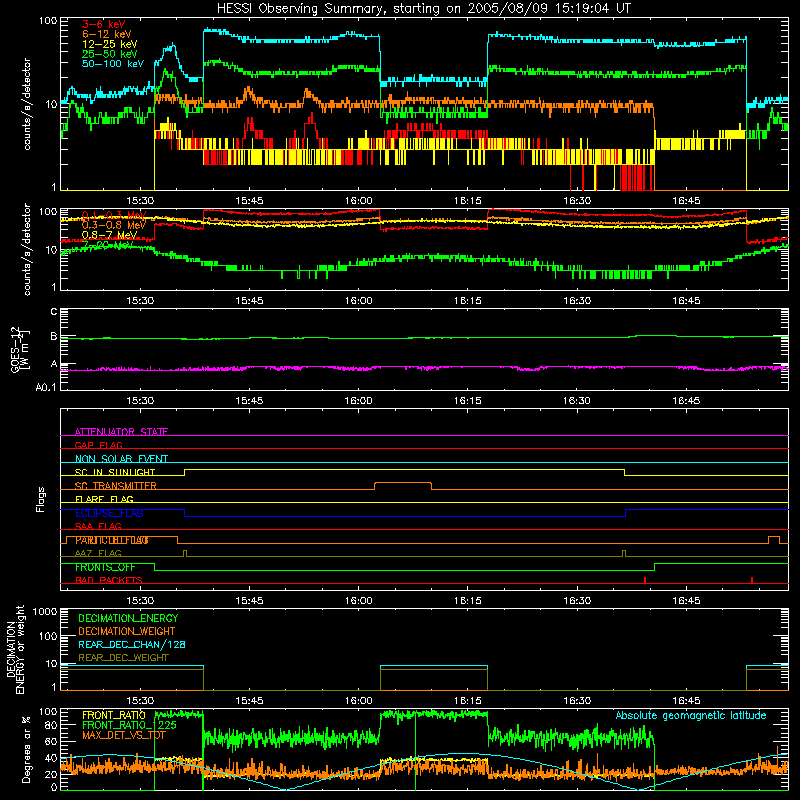The width and height of the screenshot is (800, 800).
Task: Click the 16:15 tick label under decimation plot
Action: (468, 701)
